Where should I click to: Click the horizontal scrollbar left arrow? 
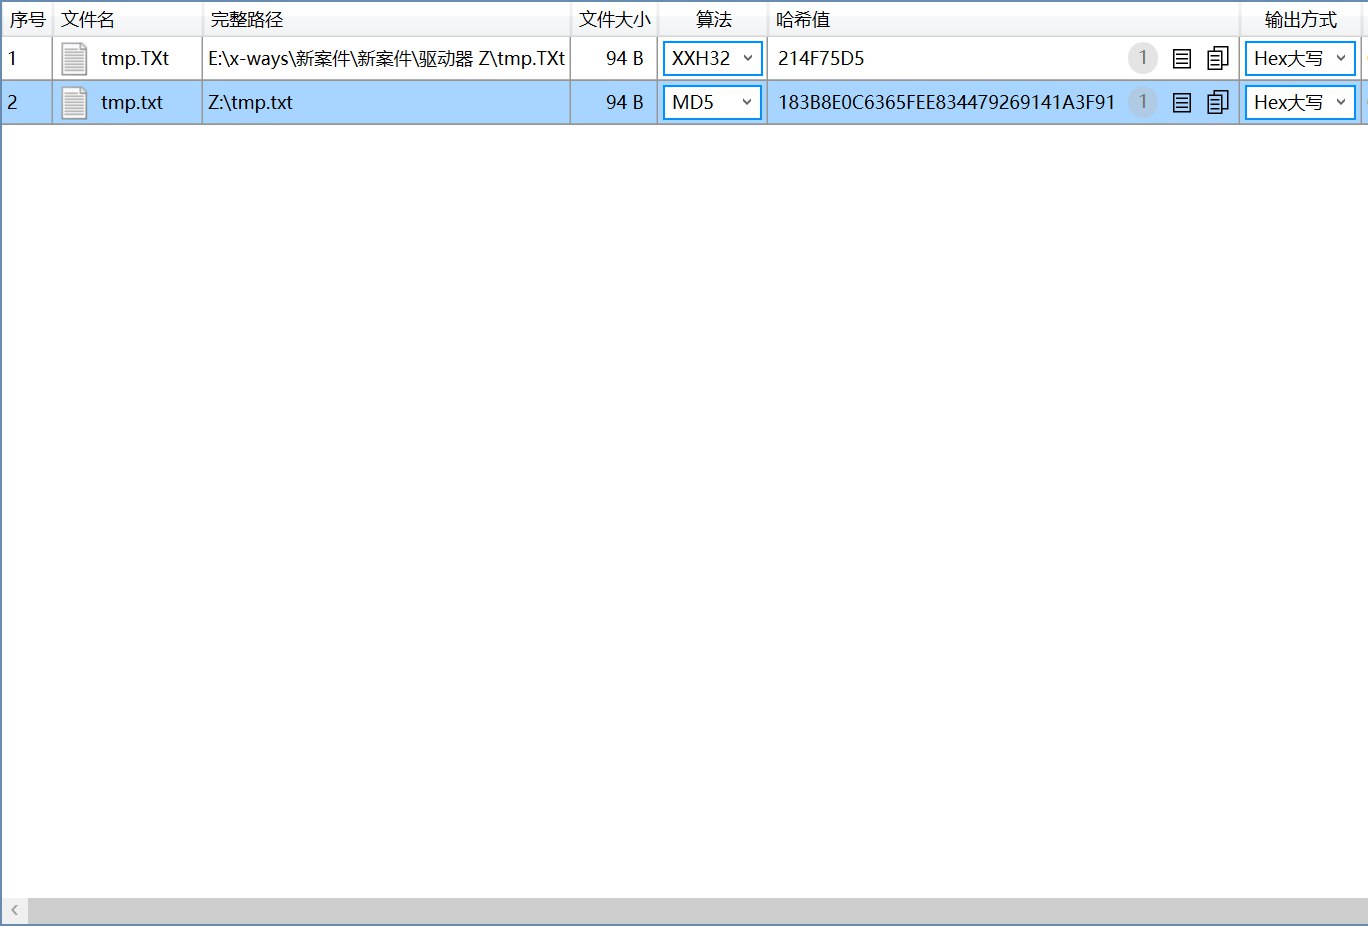click(15, 910)
